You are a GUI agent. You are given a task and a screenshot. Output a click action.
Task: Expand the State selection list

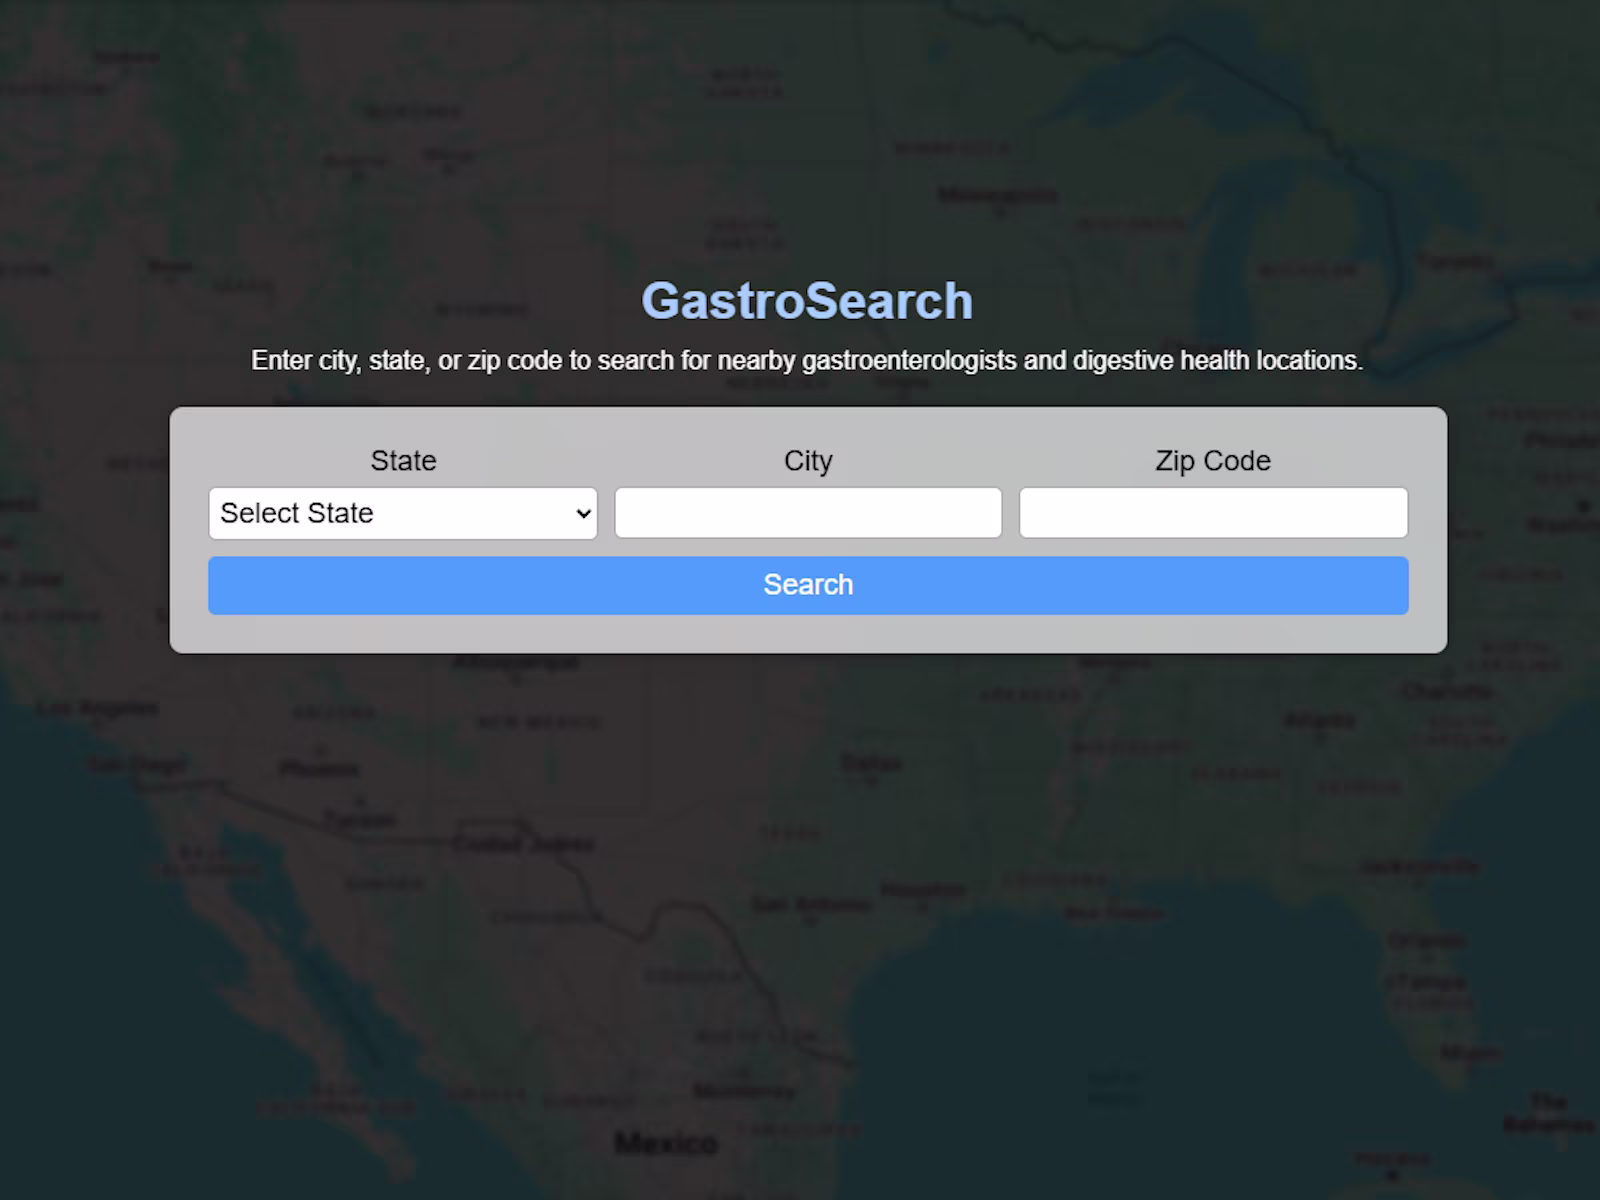[402, 512]
